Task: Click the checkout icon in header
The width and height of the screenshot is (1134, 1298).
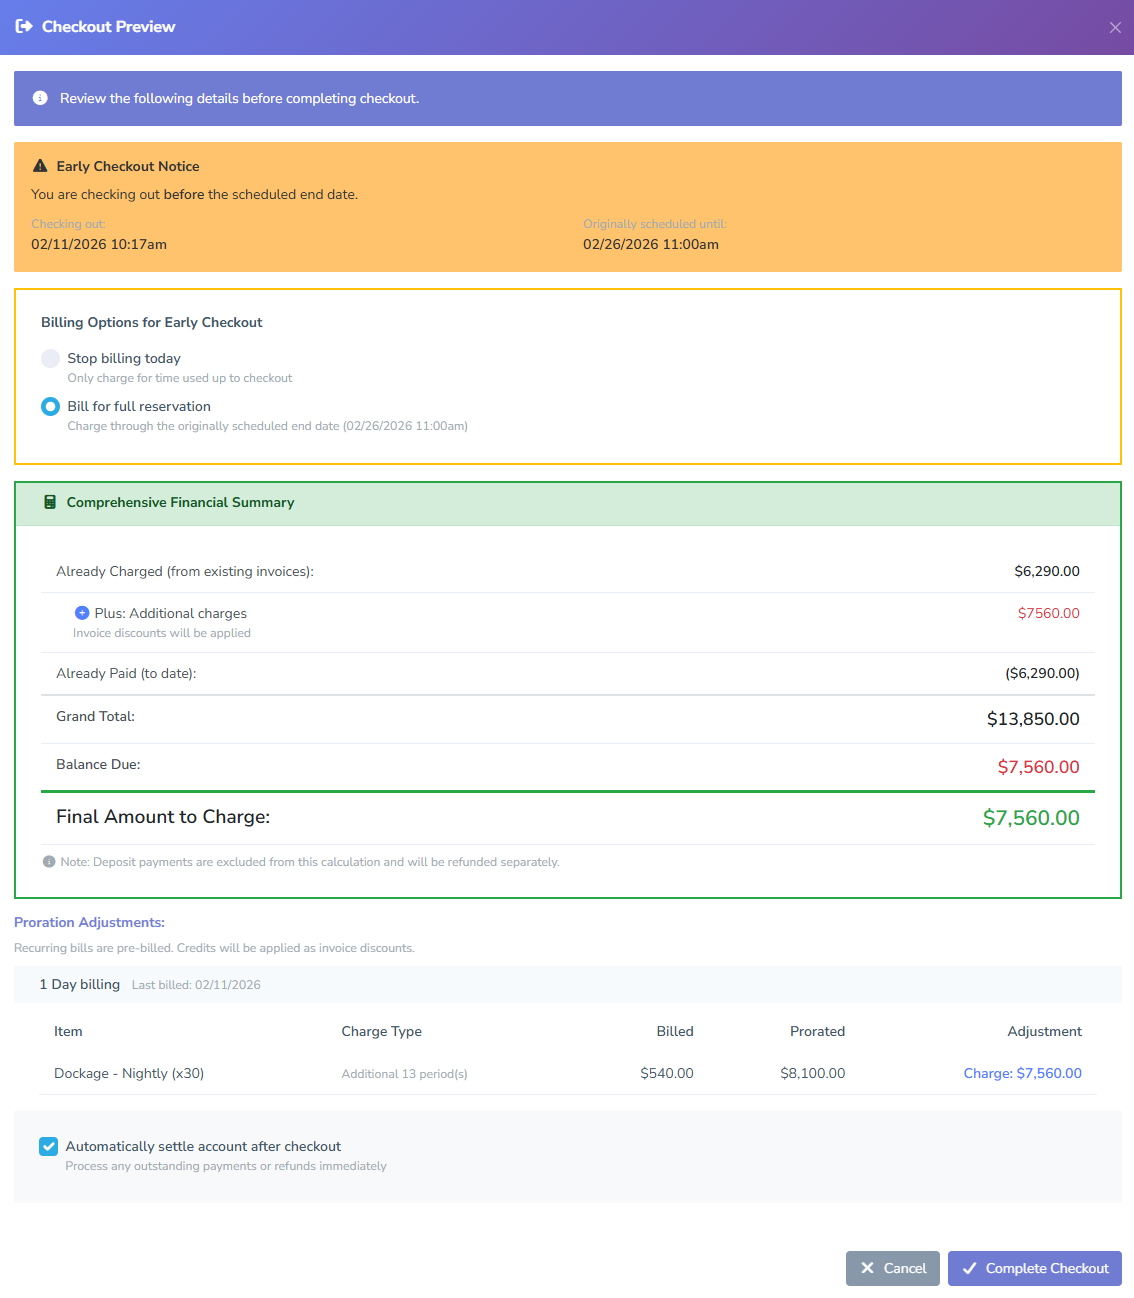Action: pos(24,27)
